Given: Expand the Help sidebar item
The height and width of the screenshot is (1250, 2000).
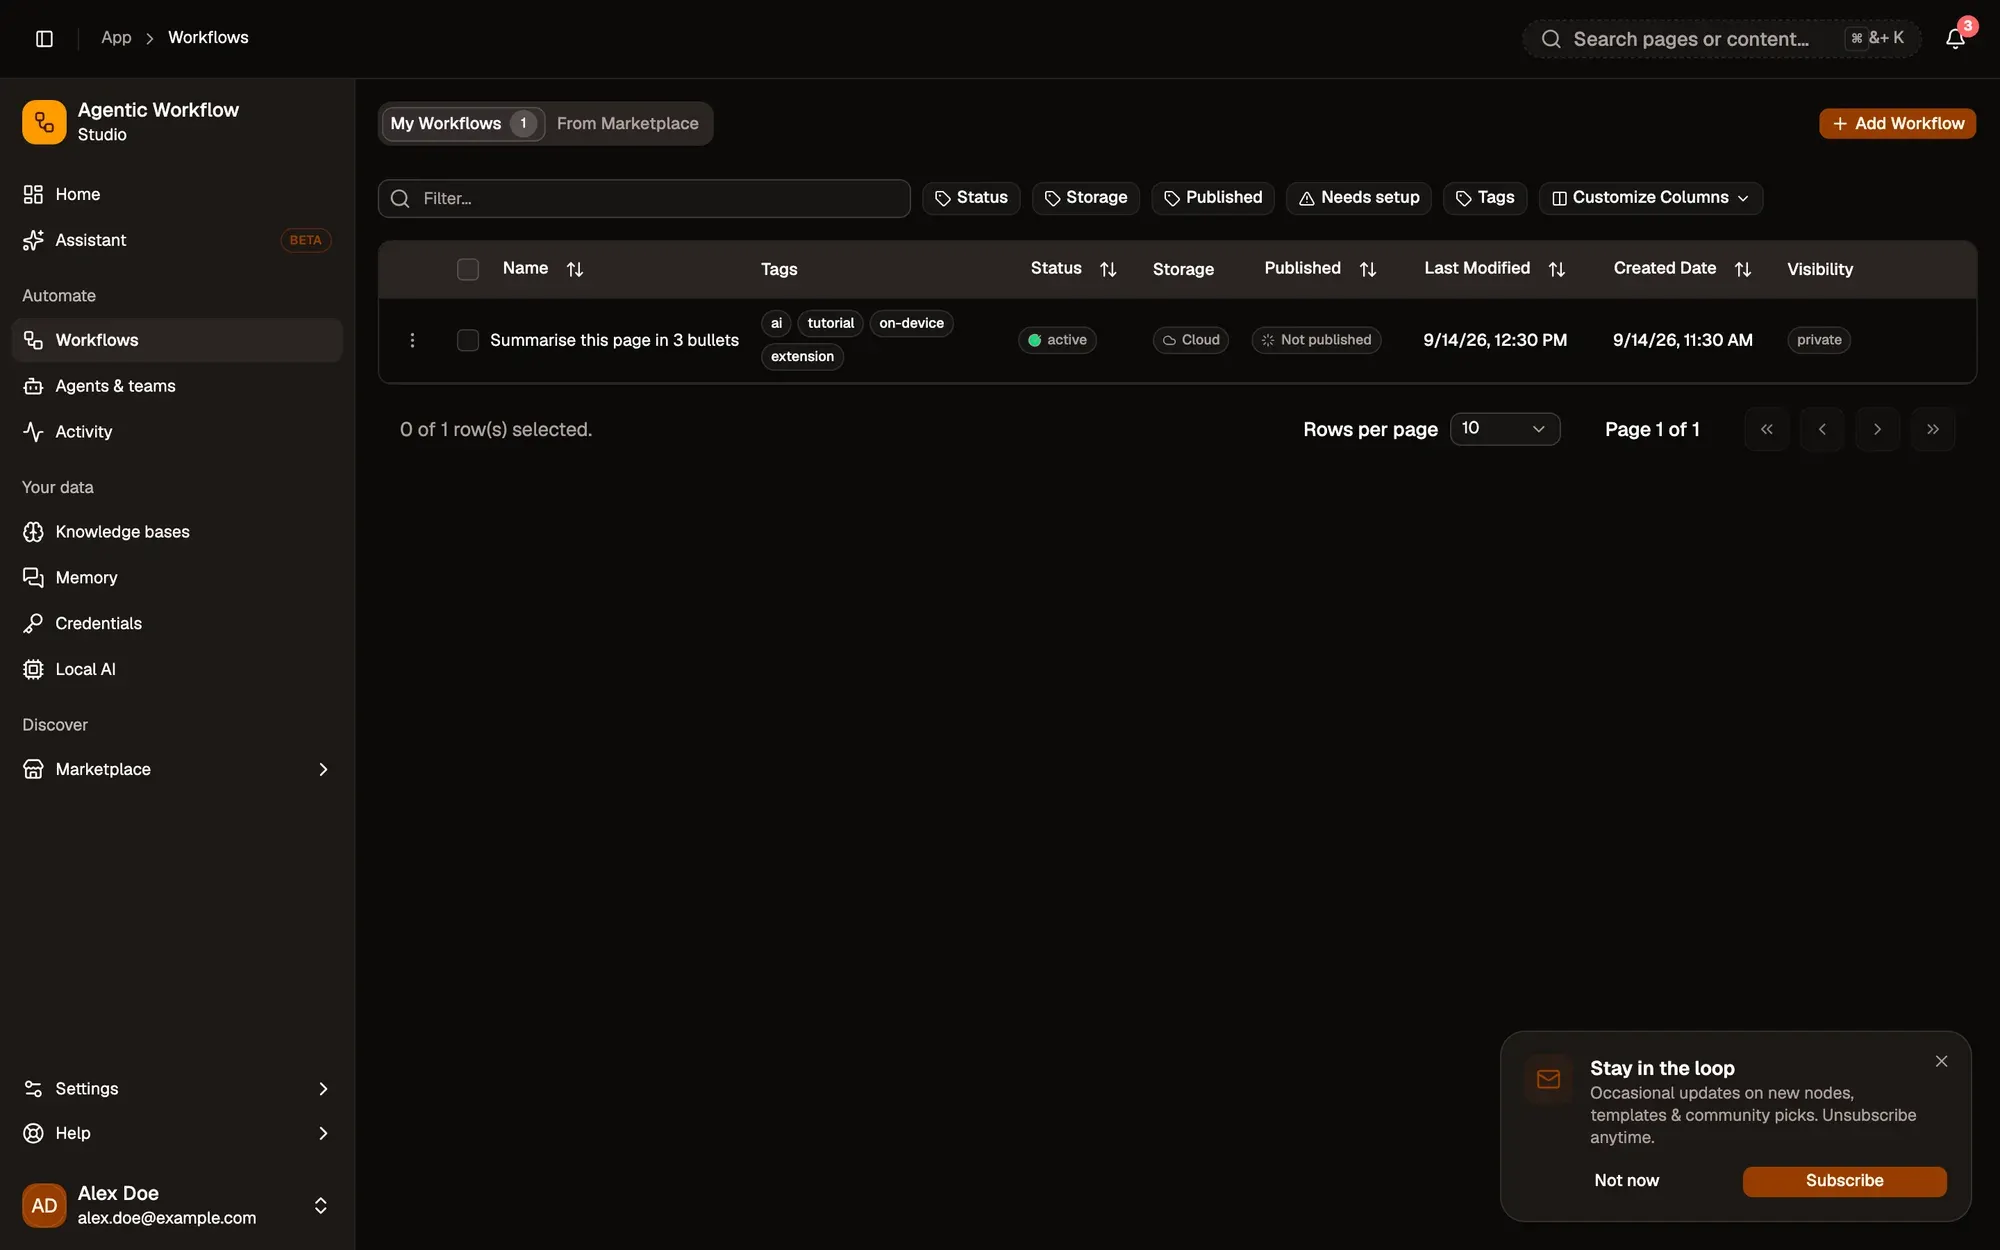Looking at the screenshot, I should click(177, 1133).
